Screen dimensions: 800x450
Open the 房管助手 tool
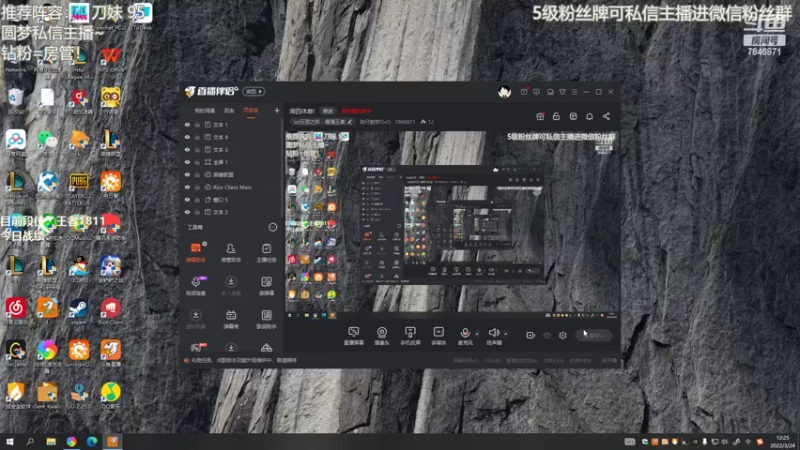[x=231, y=253]
